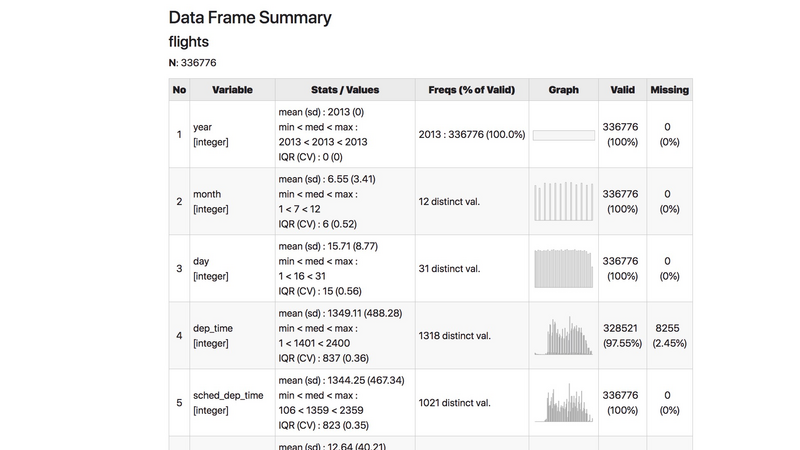Click the 2013 : 336776 frequency cell
Image resolution: width=800 pixels, height=450 pixels.
pos(470,134)
